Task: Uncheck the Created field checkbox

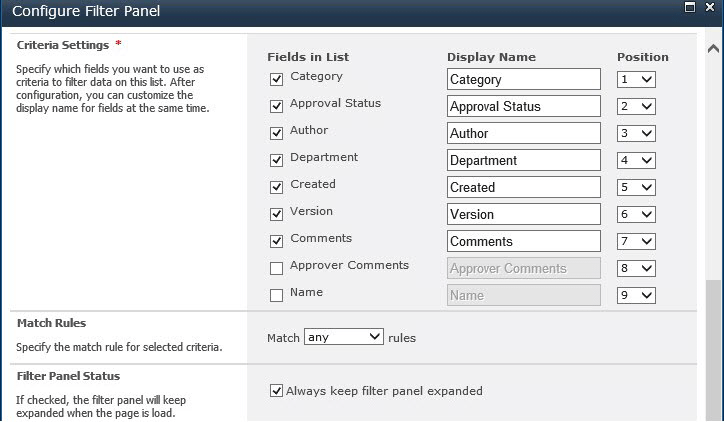Action: pos(276,187)
